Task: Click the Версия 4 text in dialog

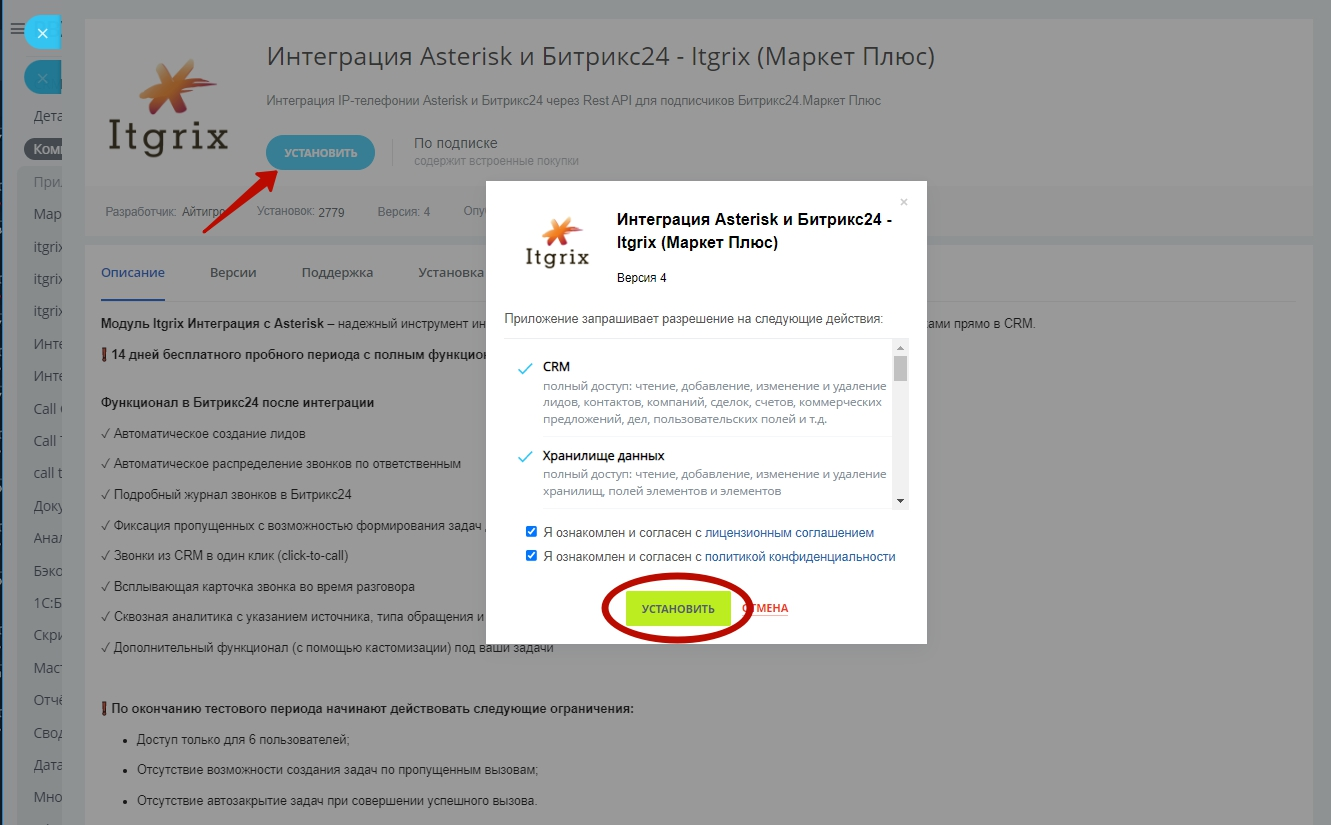Action: pos(642,278)
